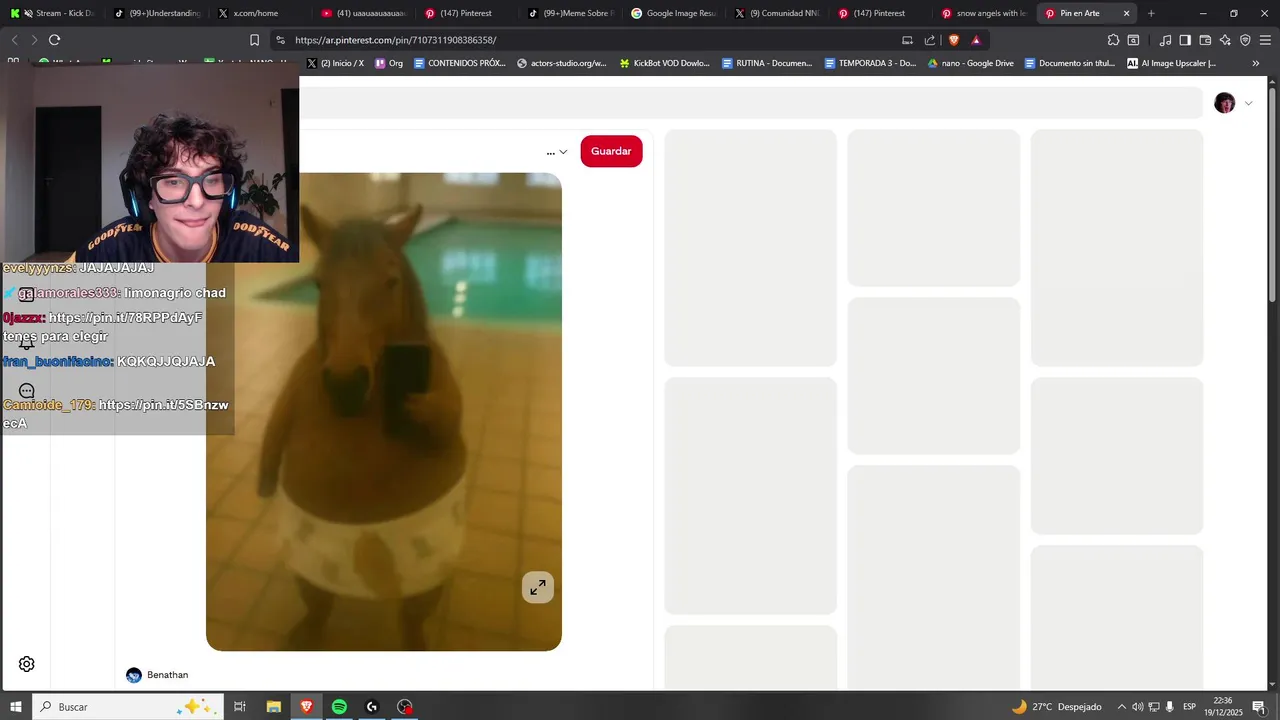1280x720 pixels.
Task: Open the Org bookmark
Action: point(389,63)
